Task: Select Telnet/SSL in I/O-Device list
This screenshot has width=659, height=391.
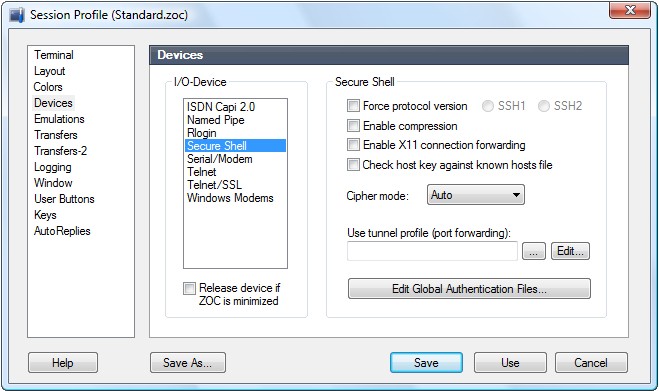Action: point(214,185)
